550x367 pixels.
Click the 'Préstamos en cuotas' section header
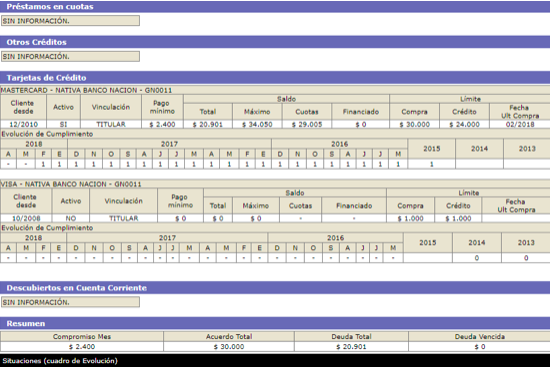click(x=275, y=7)
